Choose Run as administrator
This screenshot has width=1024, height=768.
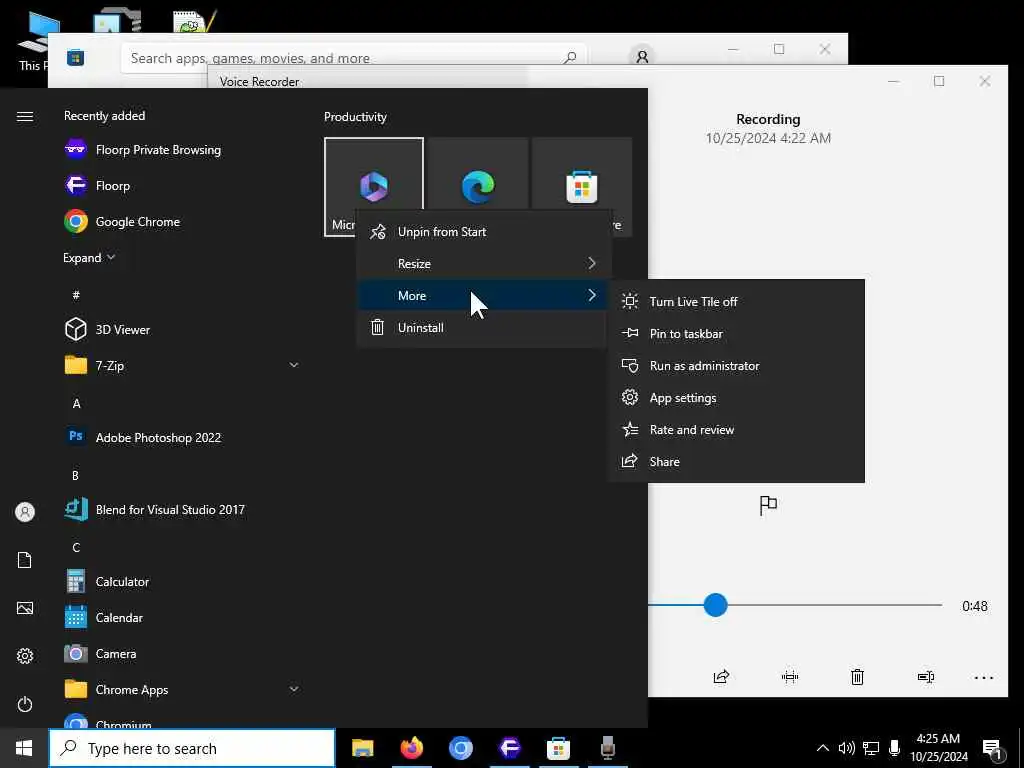(x=736, y=366)
